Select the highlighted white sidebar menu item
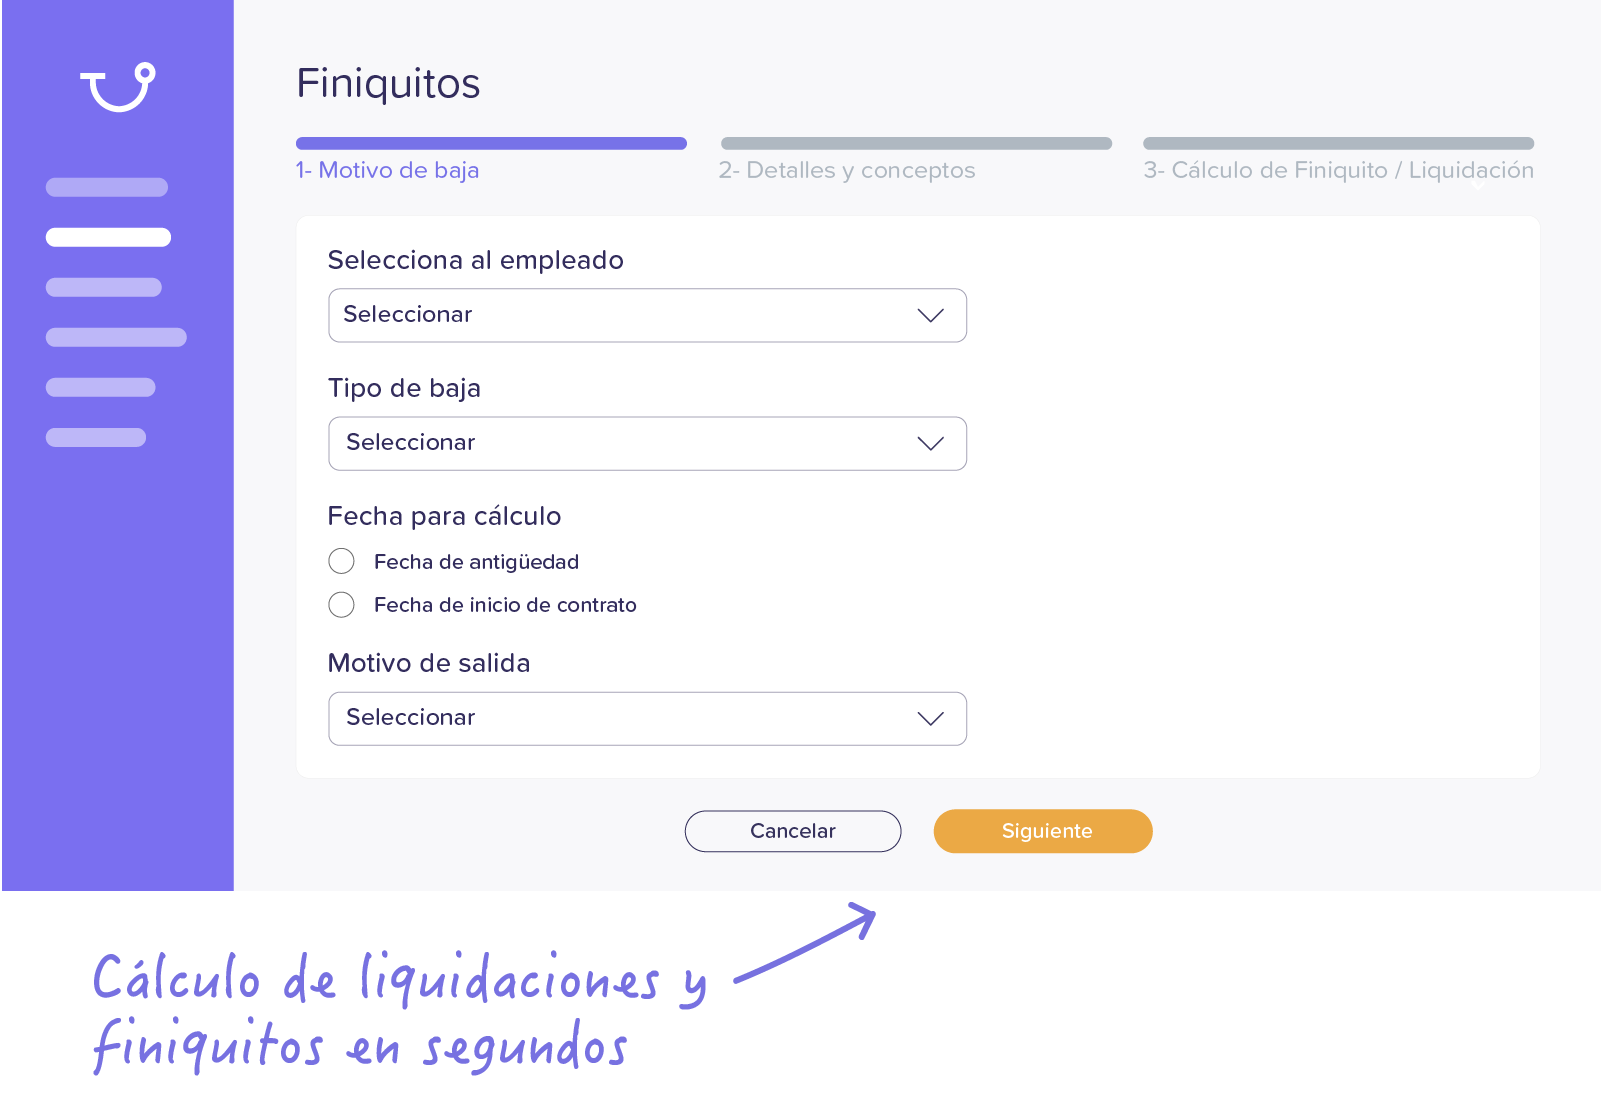1601x1112 pixels. coord(108,237)
